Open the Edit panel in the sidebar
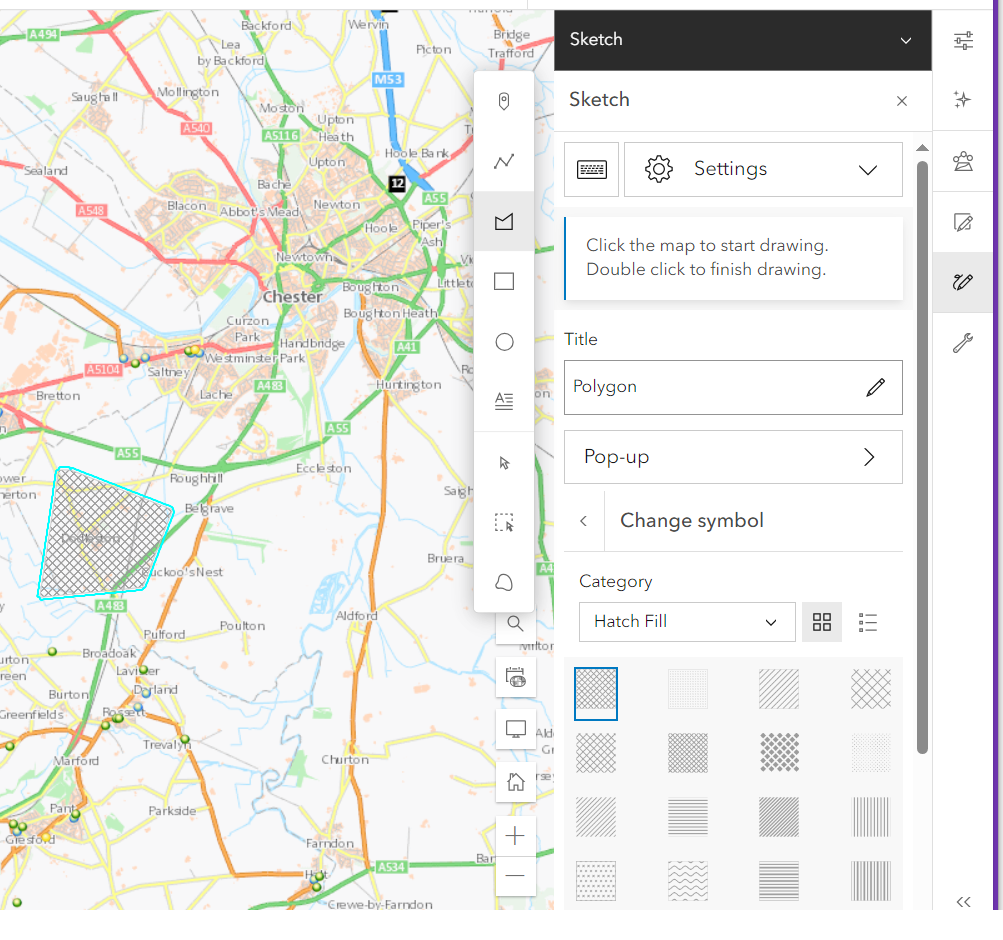The height and width of the screenshot is (940, 1003). pos(962,221)
